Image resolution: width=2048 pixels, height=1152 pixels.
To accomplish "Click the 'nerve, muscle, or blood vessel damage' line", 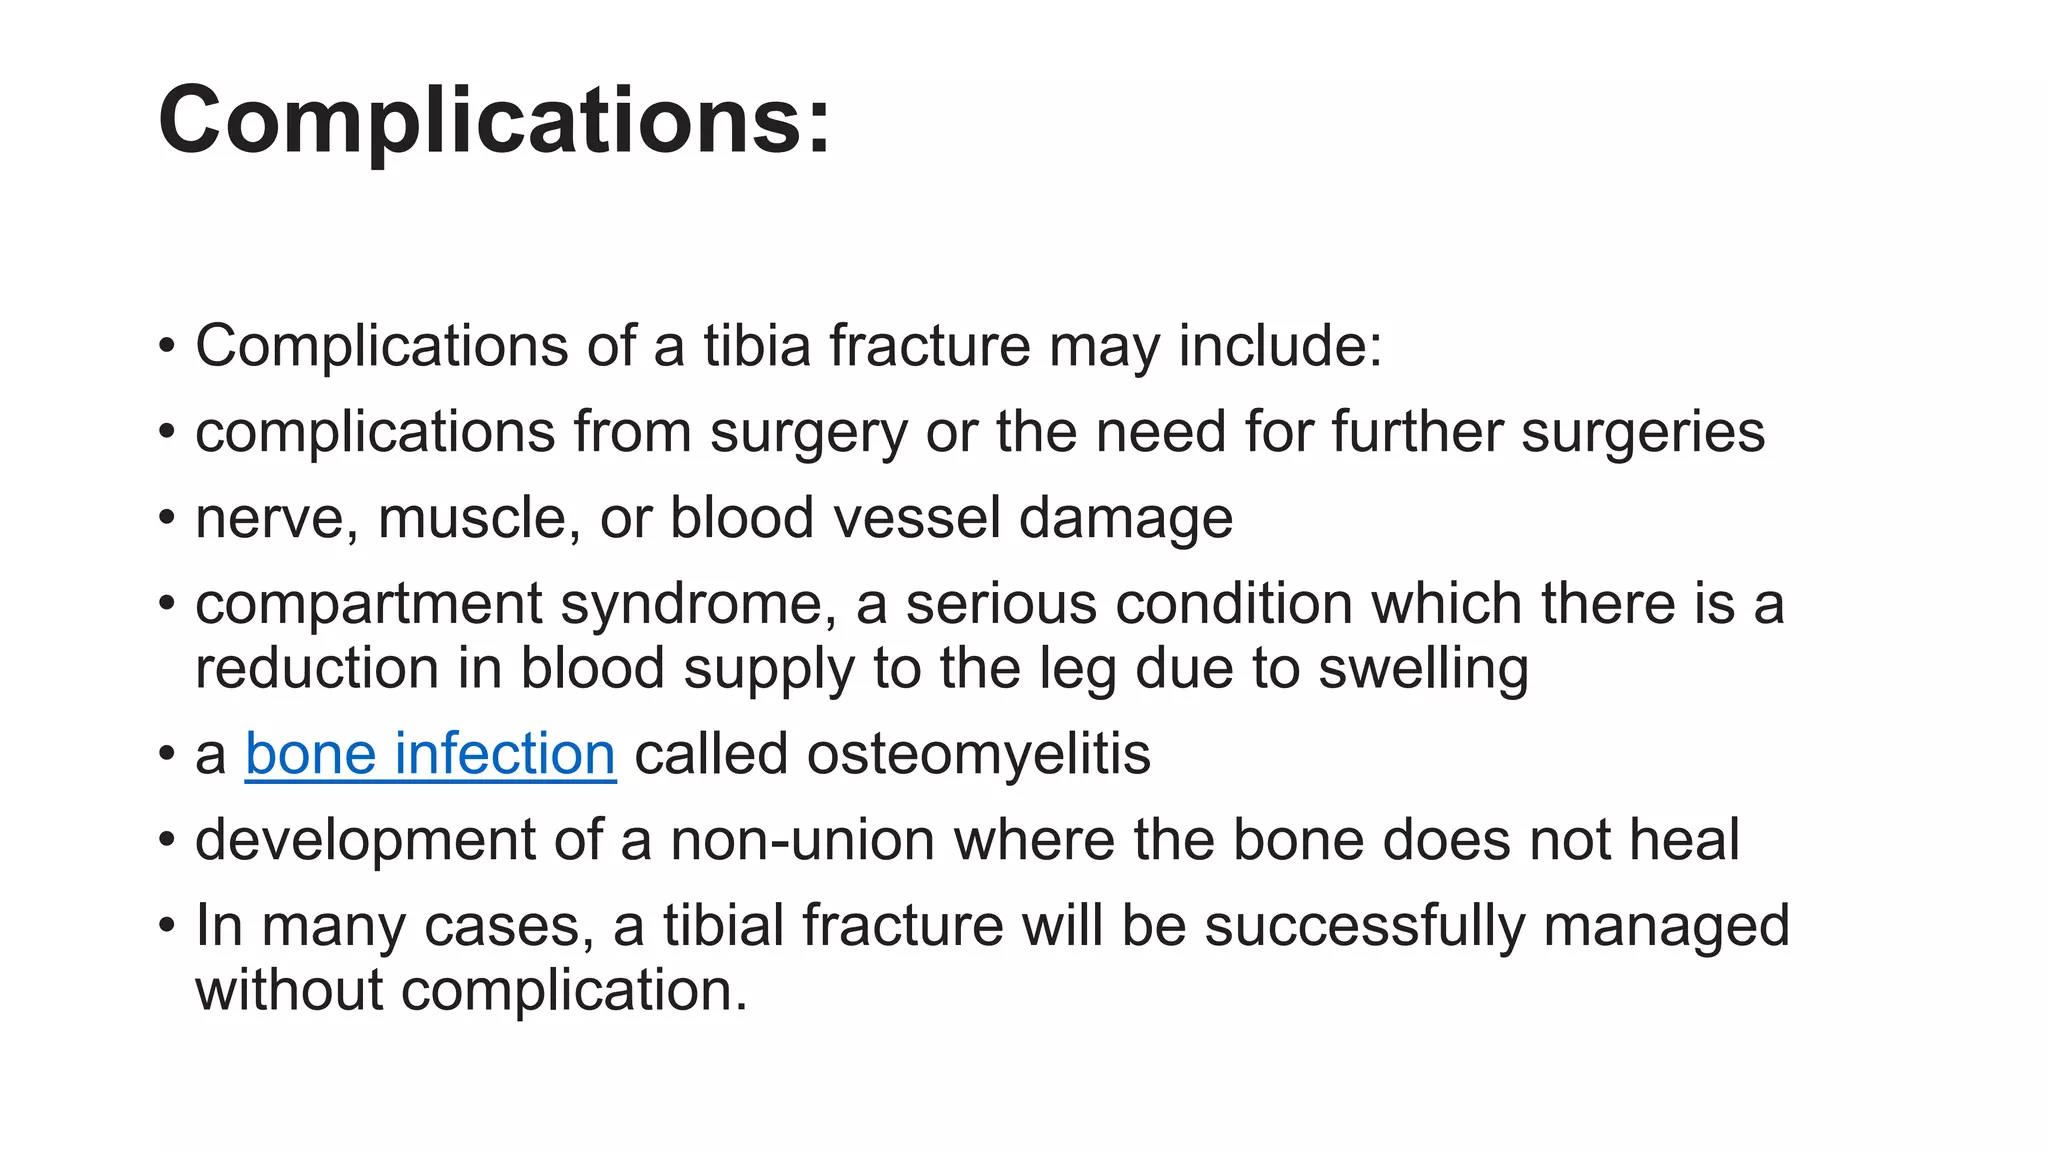I will point(713,518).
